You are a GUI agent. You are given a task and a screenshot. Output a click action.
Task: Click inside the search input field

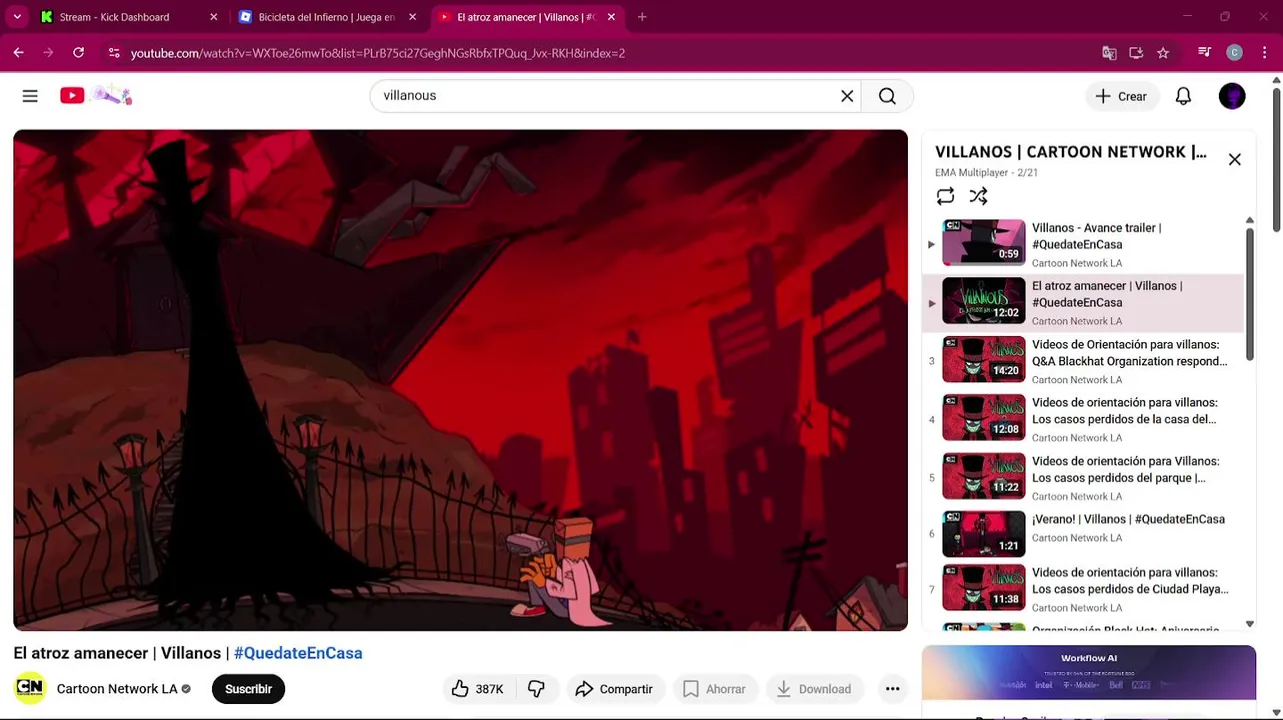(607, 96)
